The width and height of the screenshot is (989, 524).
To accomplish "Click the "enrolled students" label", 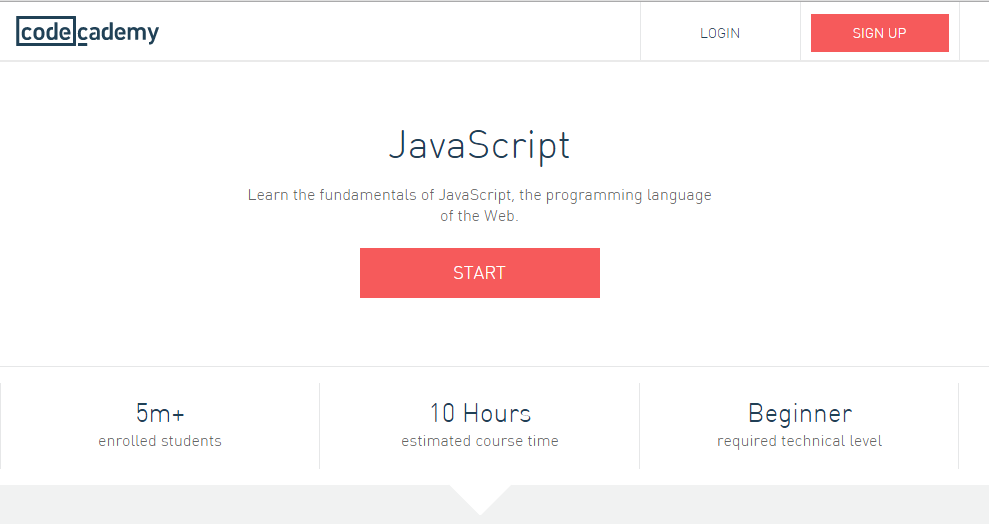I will 160,441.
